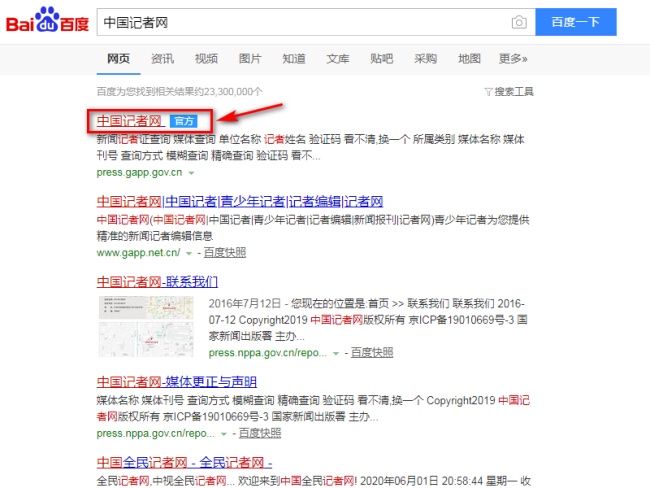Open 搜索工具 filter options
The width and height of the screenshot is (650, 488).
pyautogui.click(x=509, y=92)
